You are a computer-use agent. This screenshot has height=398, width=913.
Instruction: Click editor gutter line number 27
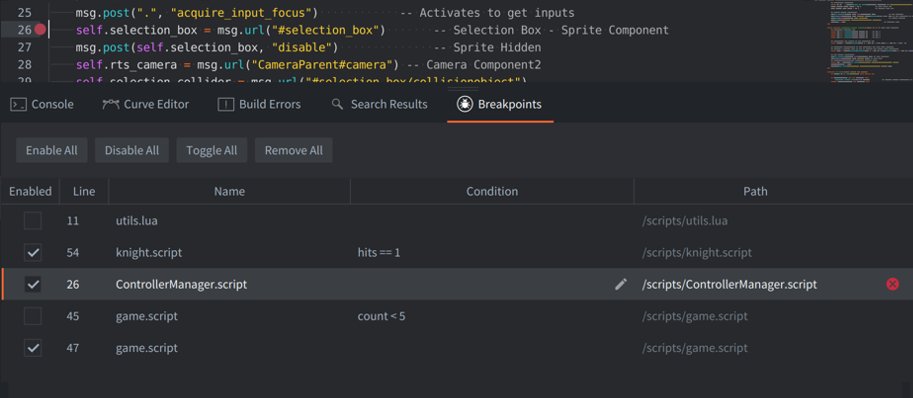(25, 47)
